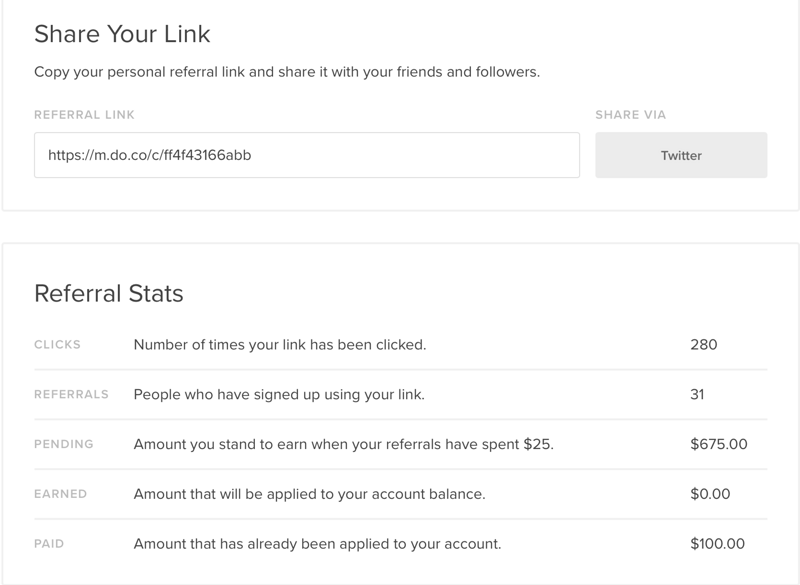Select the PAID row label
The image size is (800, 585).
click(50, 544)
